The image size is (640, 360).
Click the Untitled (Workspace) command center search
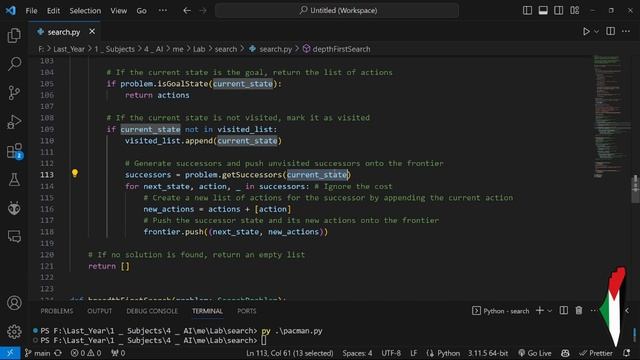point(337,10)
